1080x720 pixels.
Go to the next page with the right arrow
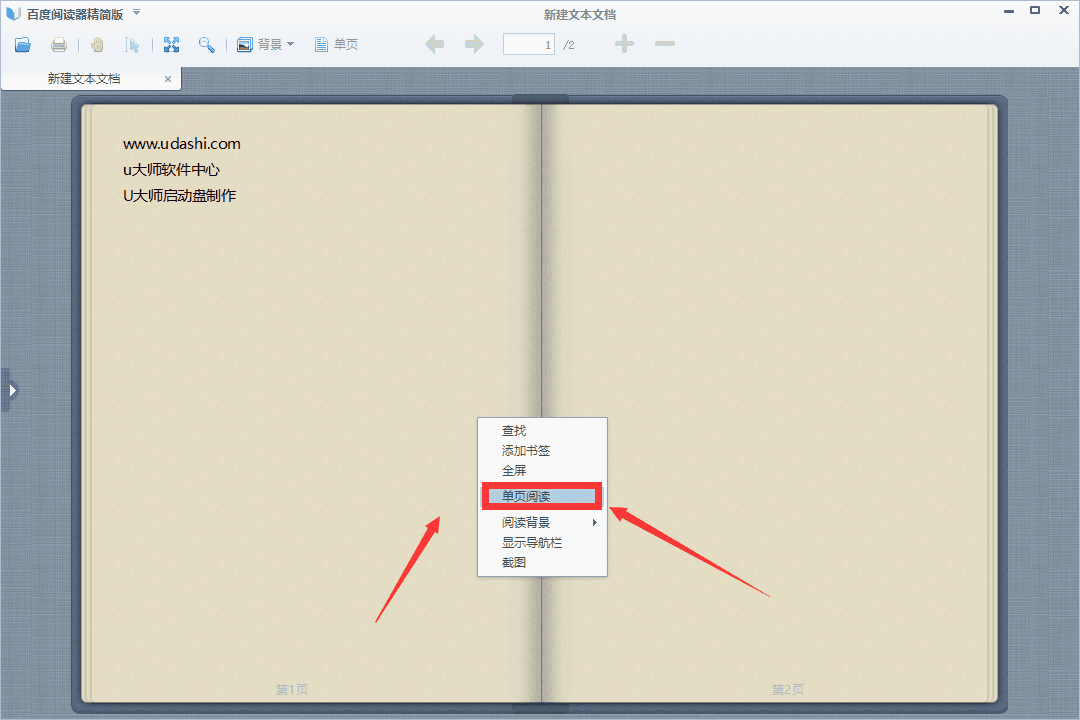coord(475,44)
